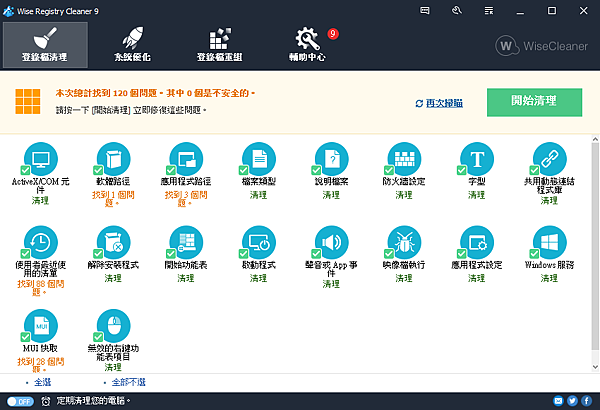The image size is (600, 410).
Task: Open the Facebook icon in status bar
Action: point(587,401)
